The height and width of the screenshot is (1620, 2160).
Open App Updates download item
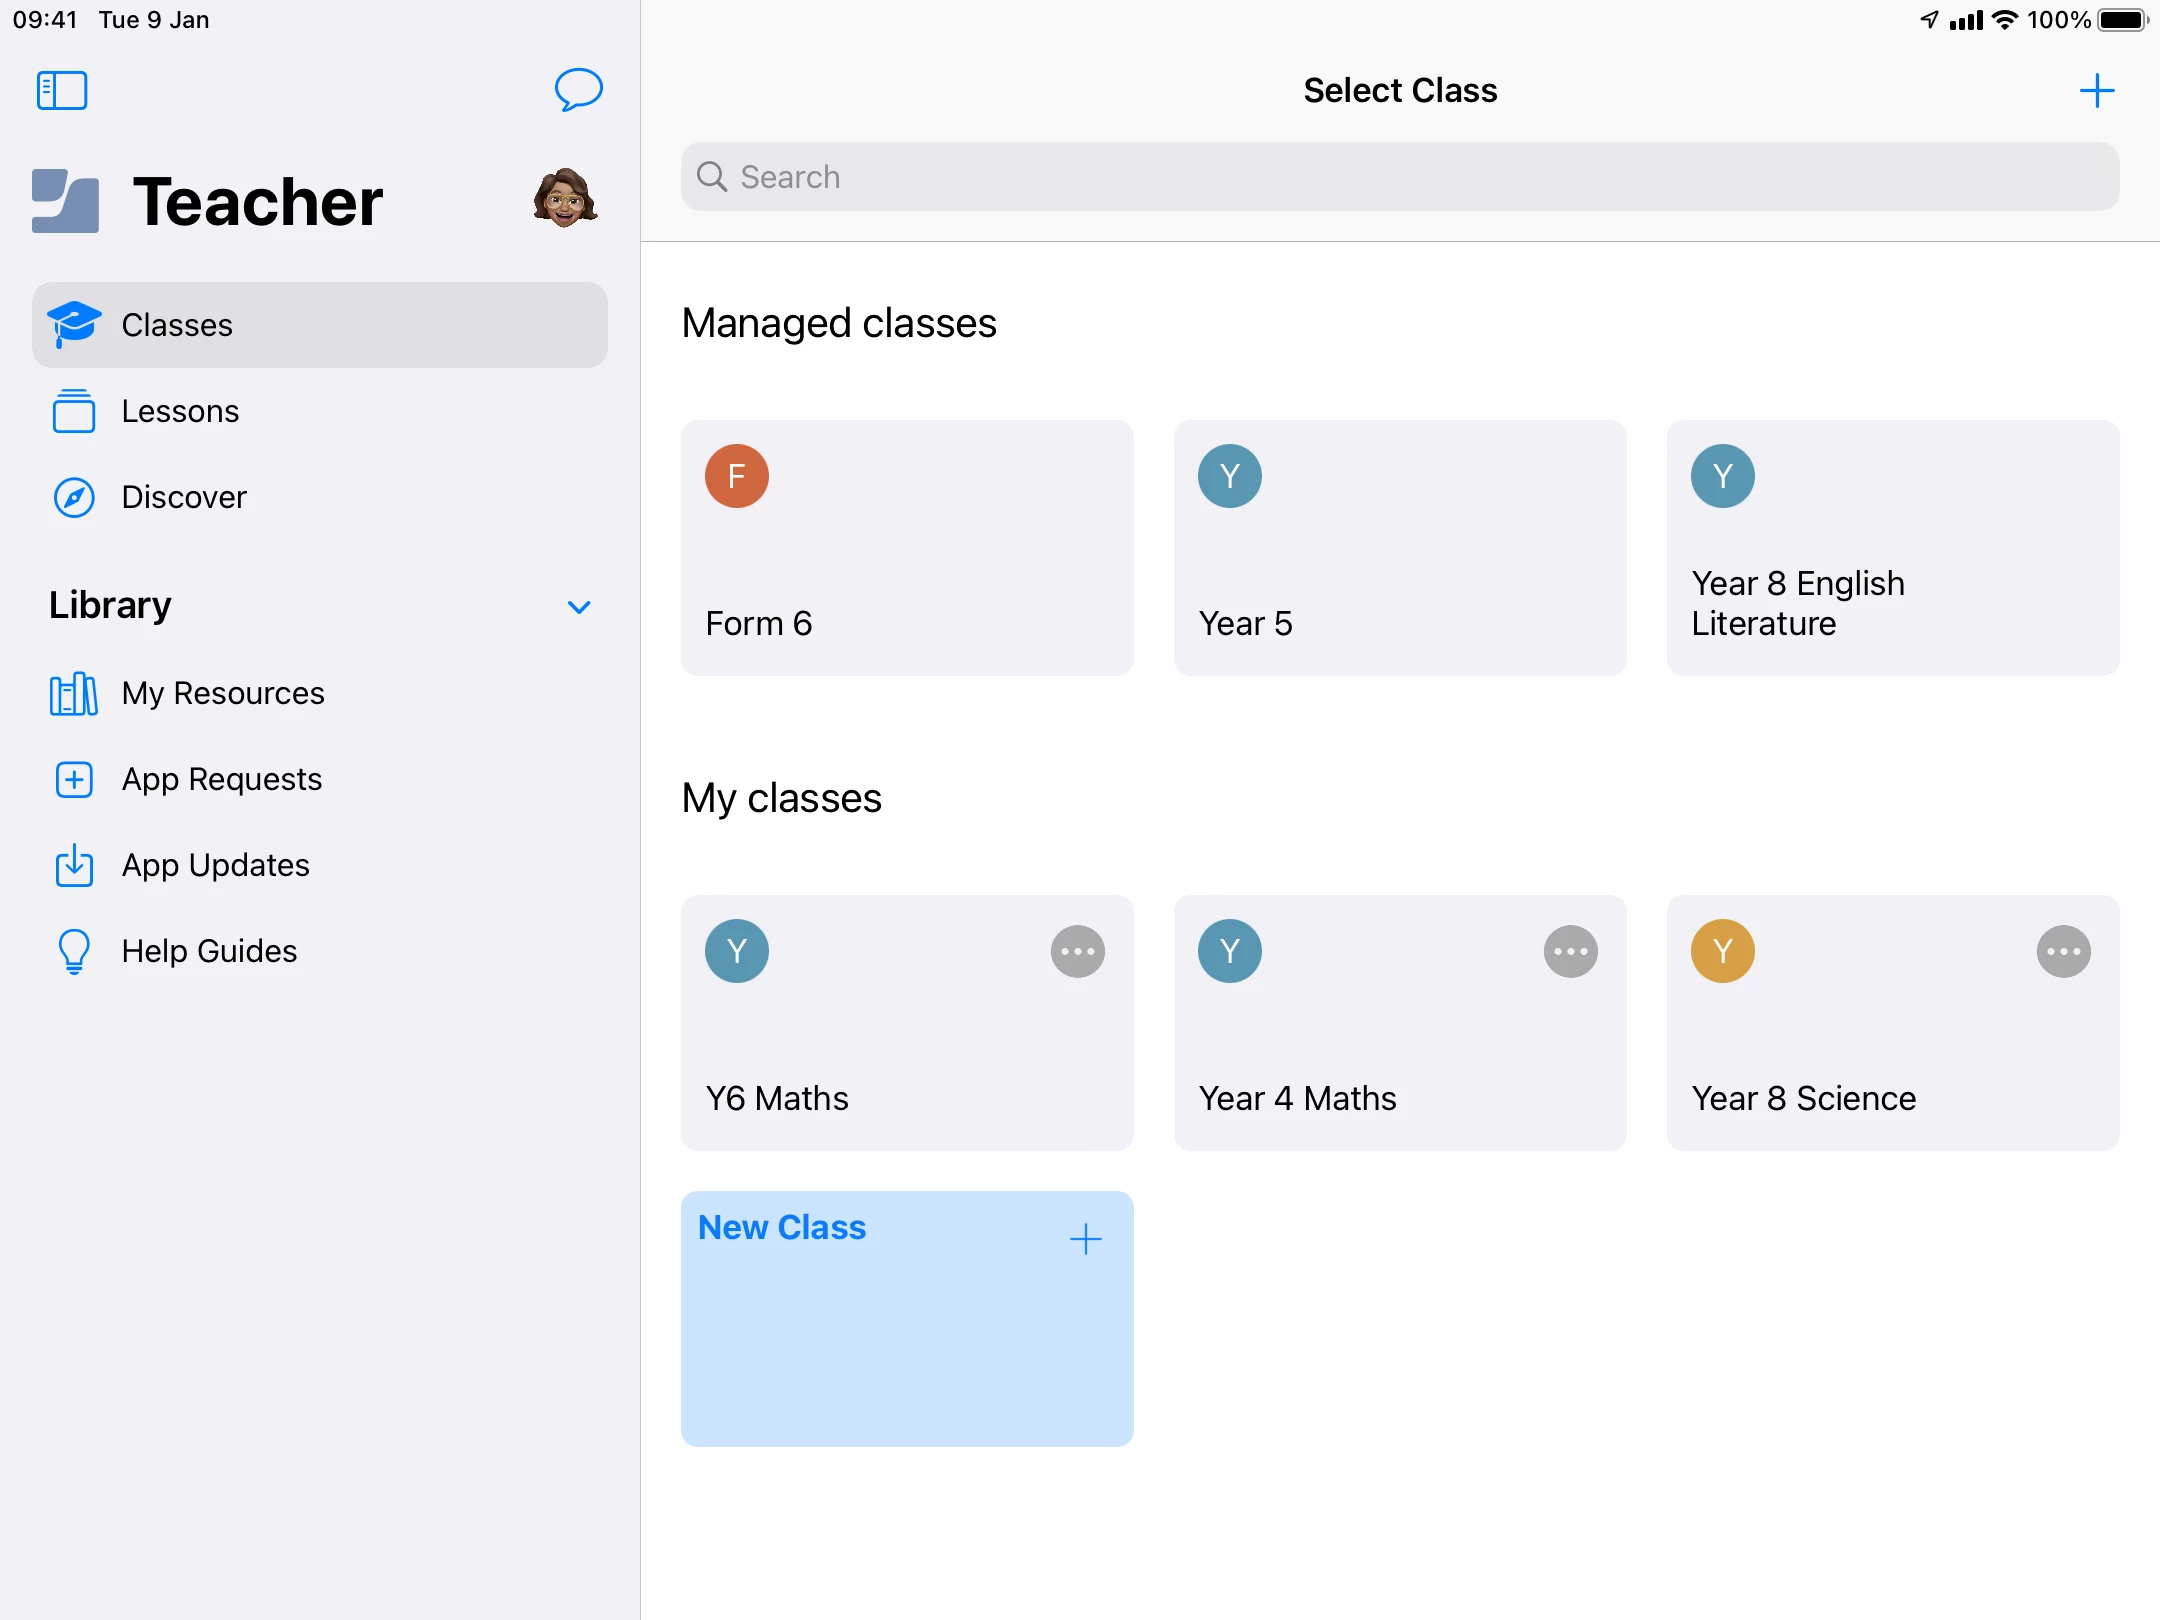pyautogui.click(x=215, y=865)
